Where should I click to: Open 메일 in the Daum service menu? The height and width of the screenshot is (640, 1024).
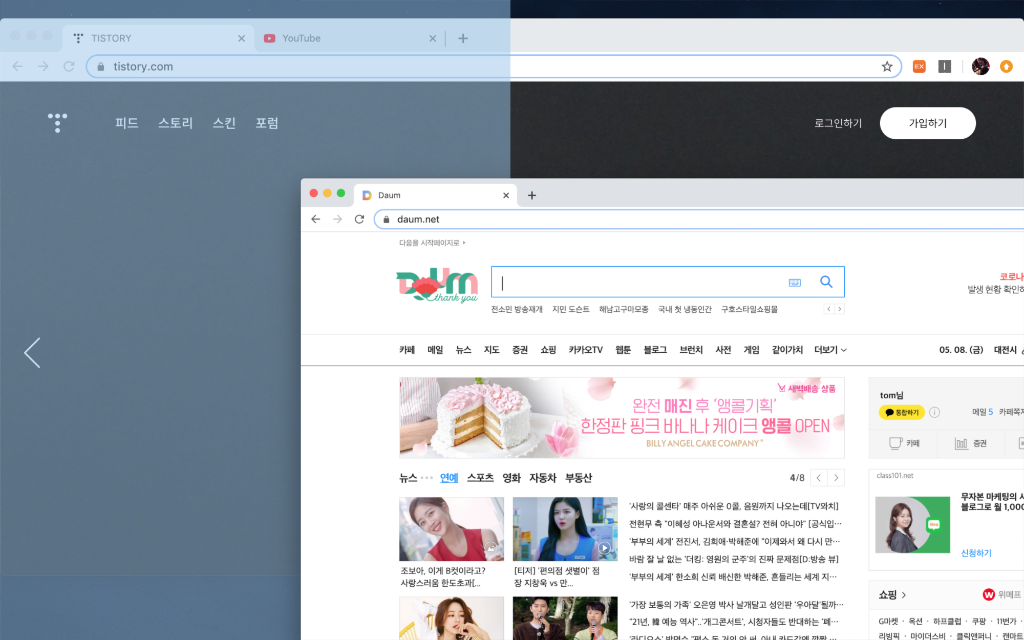[435, 350]
